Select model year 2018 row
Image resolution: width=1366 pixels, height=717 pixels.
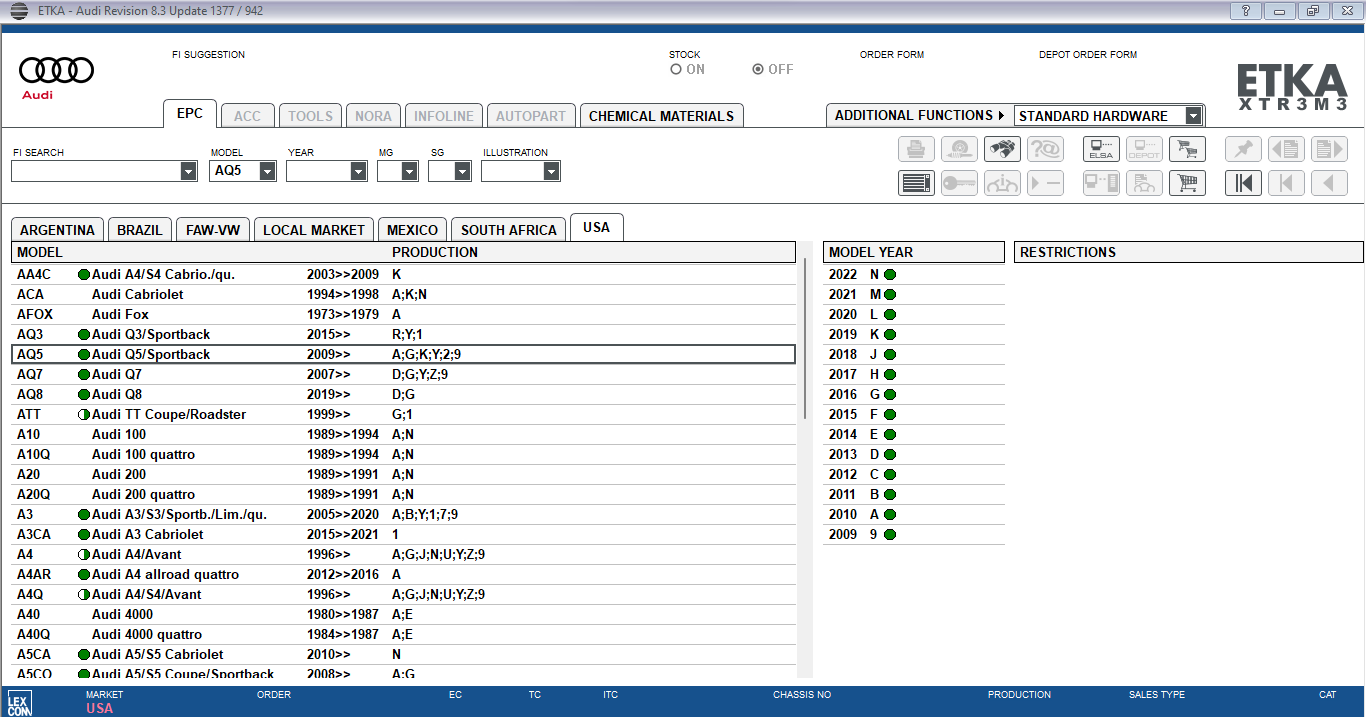[x=913, y=354]
